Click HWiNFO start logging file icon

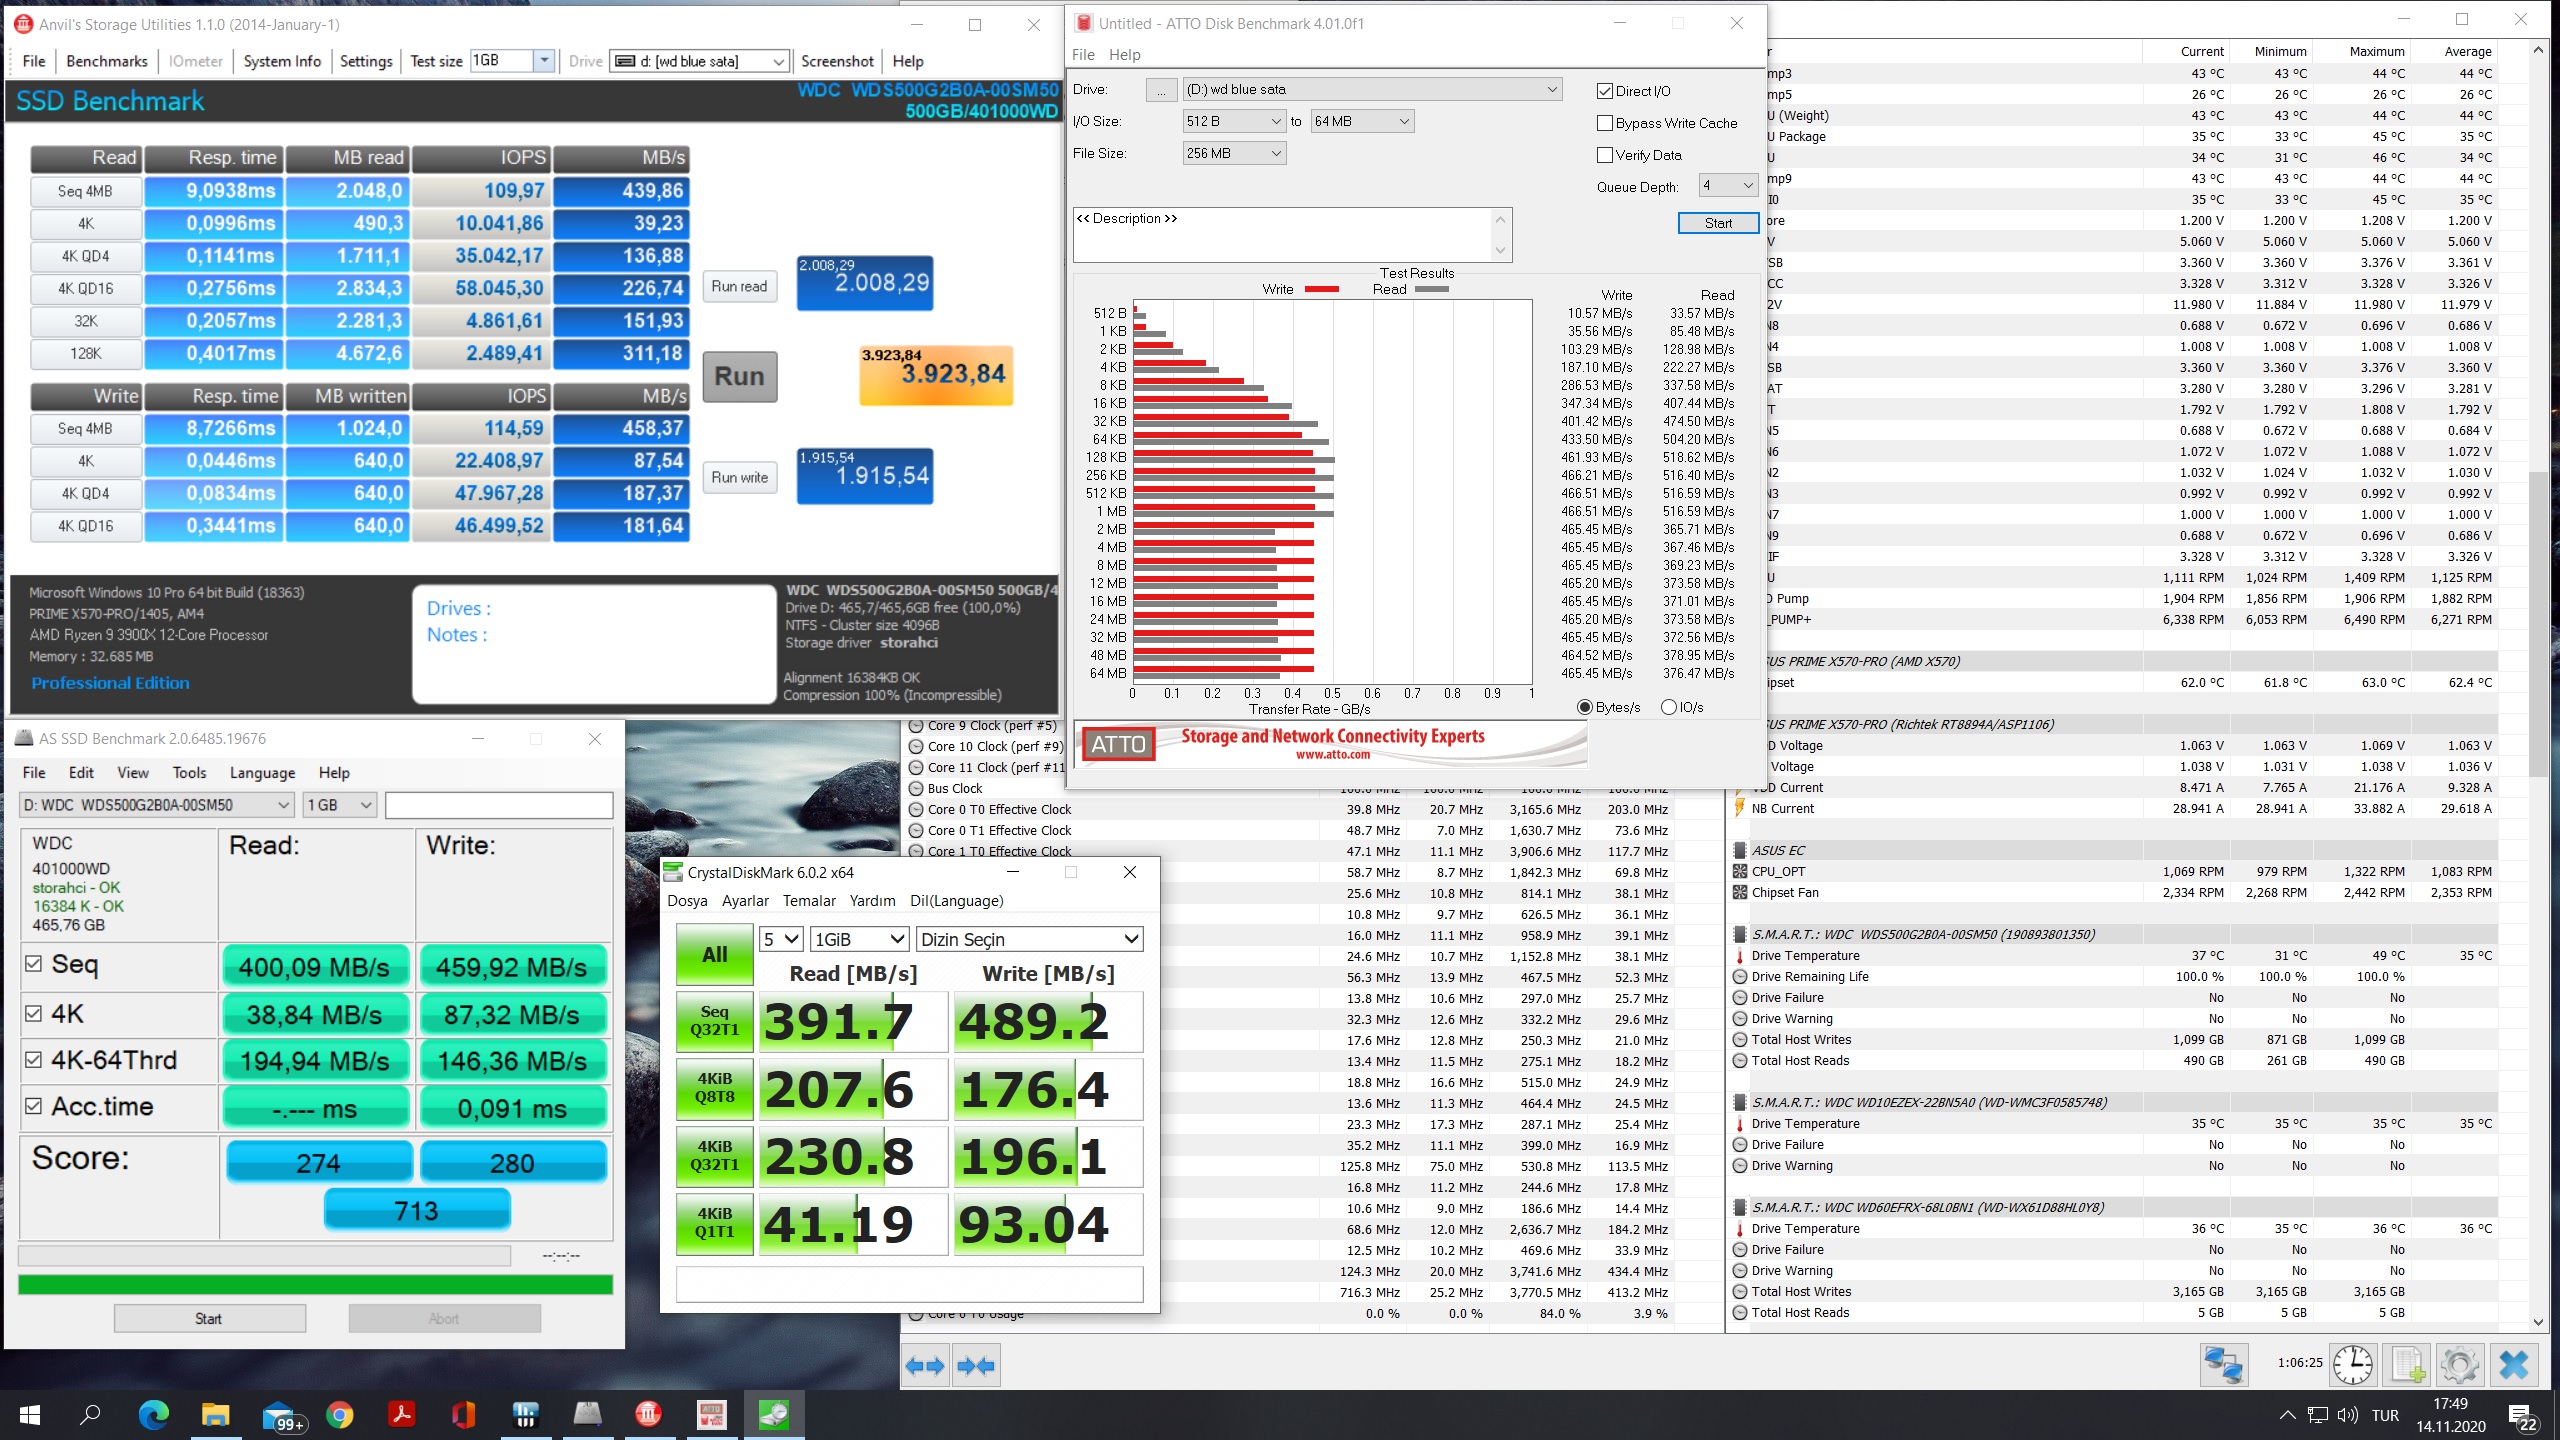point(2407,1365)
